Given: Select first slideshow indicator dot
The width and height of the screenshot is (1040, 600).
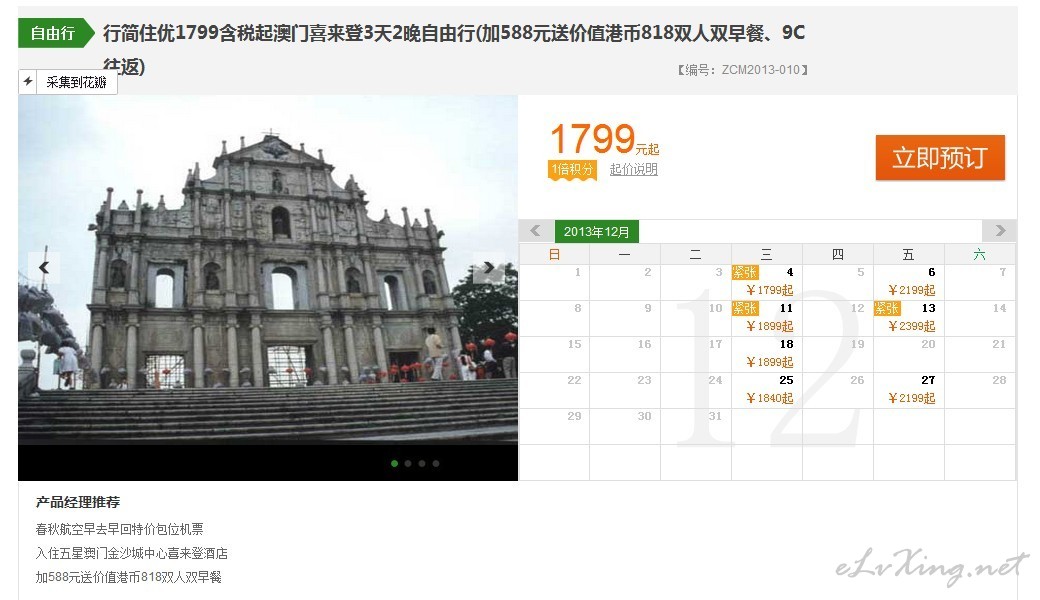Looking at the screenshot, I should click(x=395, y=463).
